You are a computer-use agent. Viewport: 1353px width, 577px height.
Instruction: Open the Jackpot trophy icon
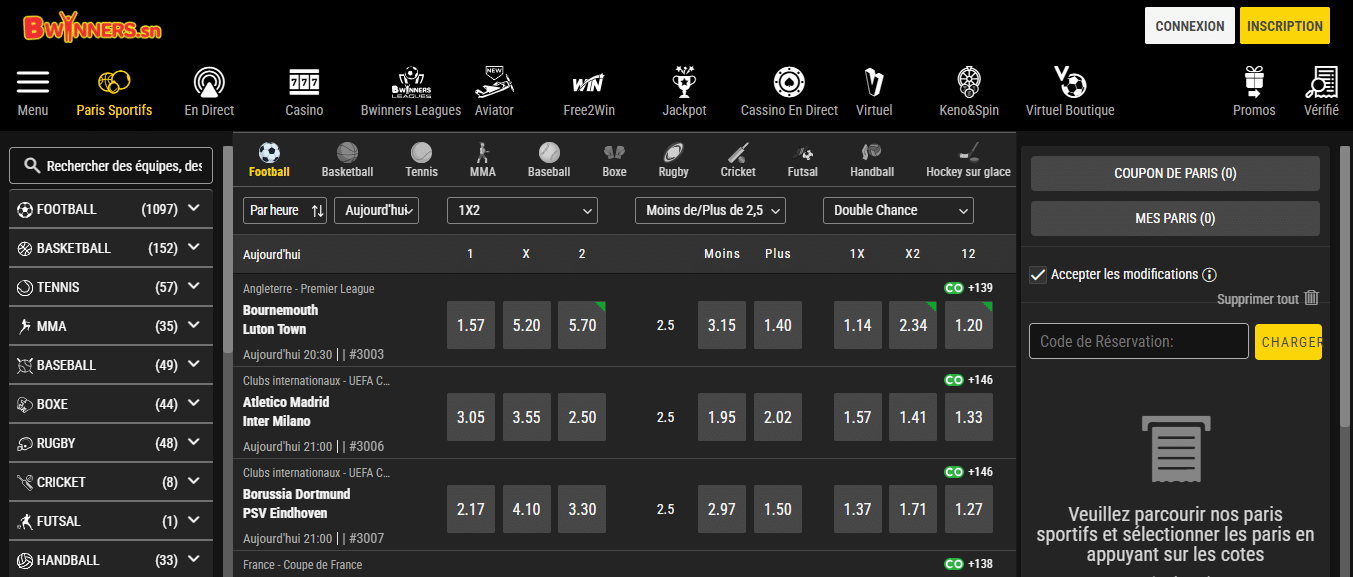(x=684, y=82)
